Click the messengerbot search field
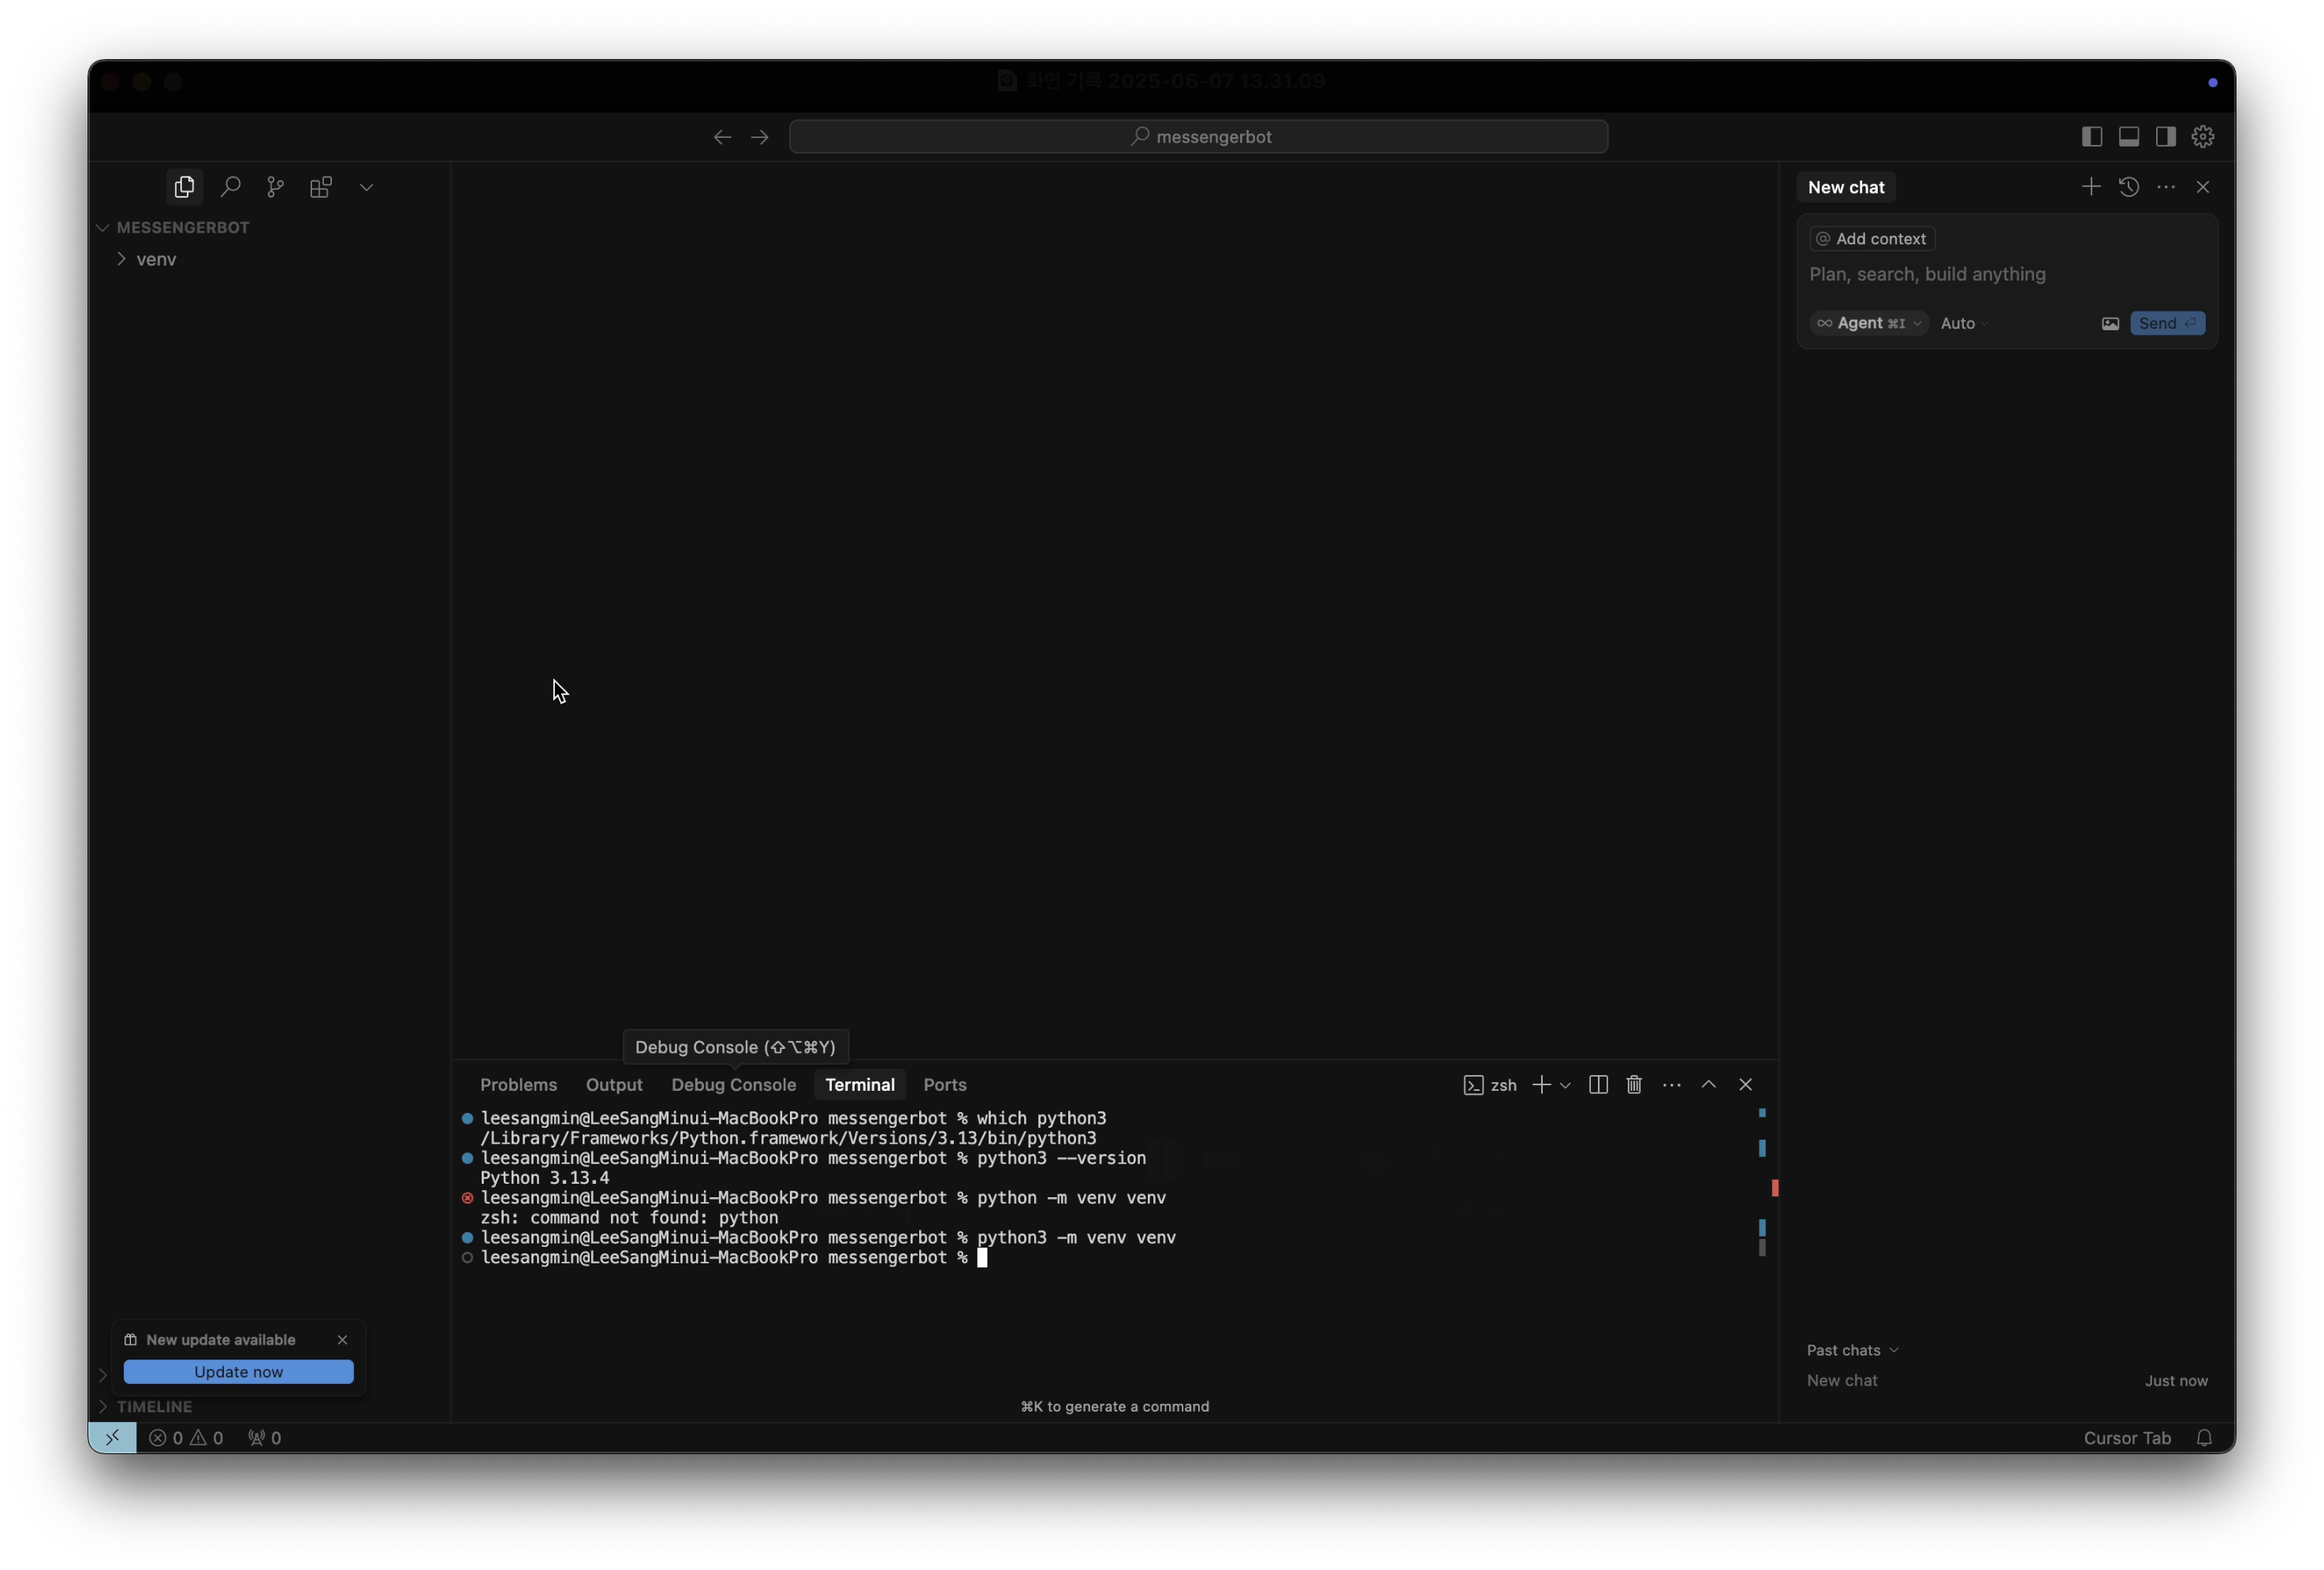The width and height of the screenshot is (2324, 1570). pyautogui.click(x=1198, y=137)
